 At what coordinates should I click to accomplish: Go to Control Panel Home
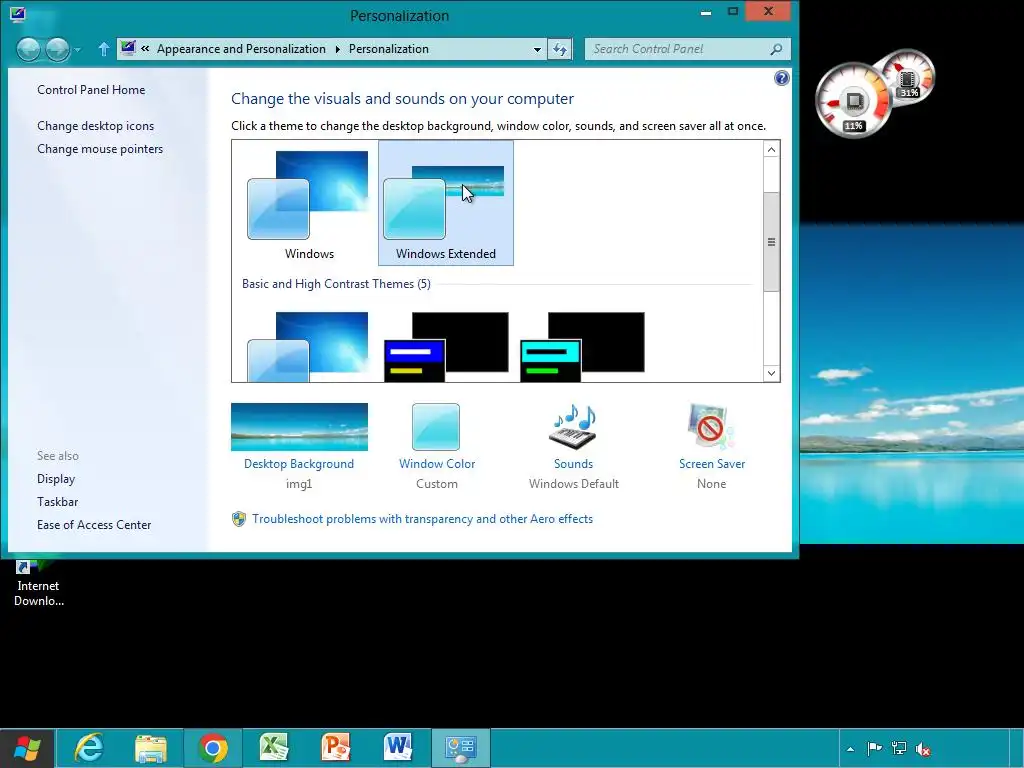[91, 90]
